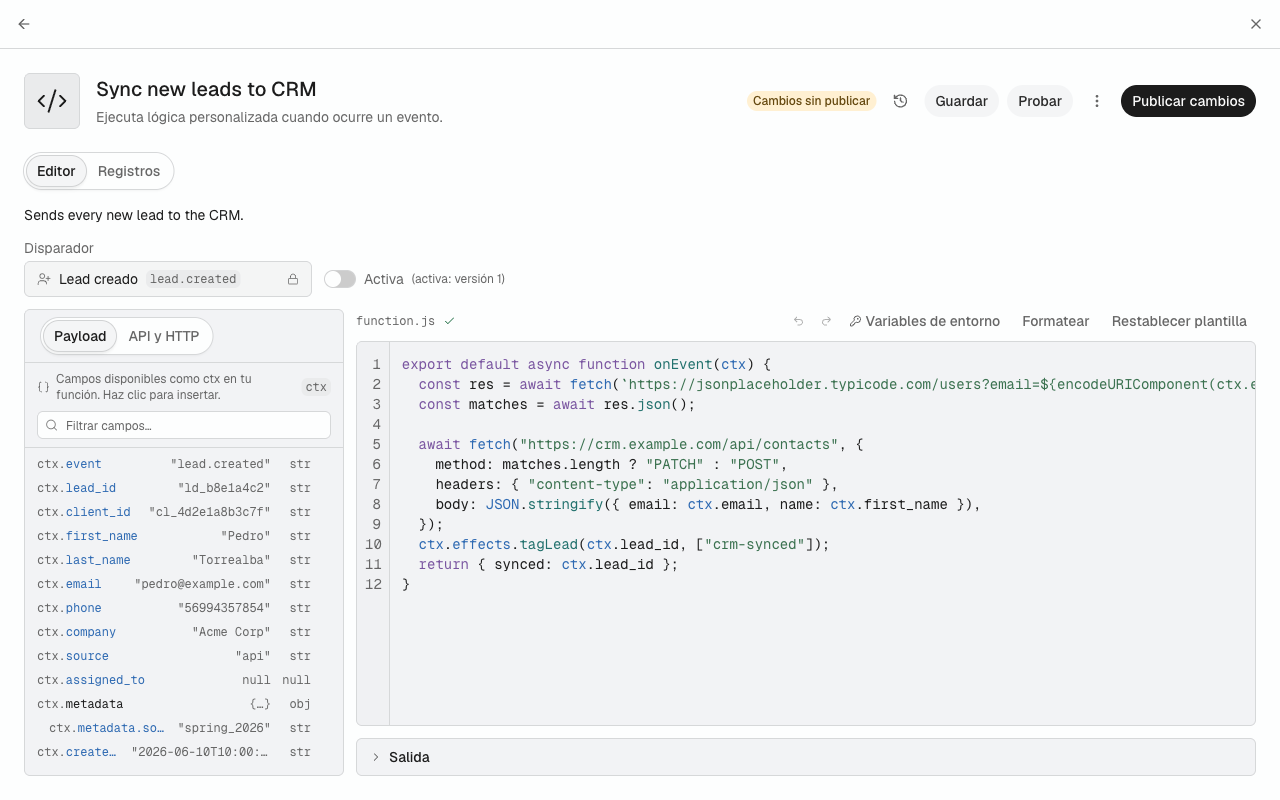Screen dimensions: 1280x800
Task: Click the Sync new leads to CRM title
Action: click(x=206, y=89)
